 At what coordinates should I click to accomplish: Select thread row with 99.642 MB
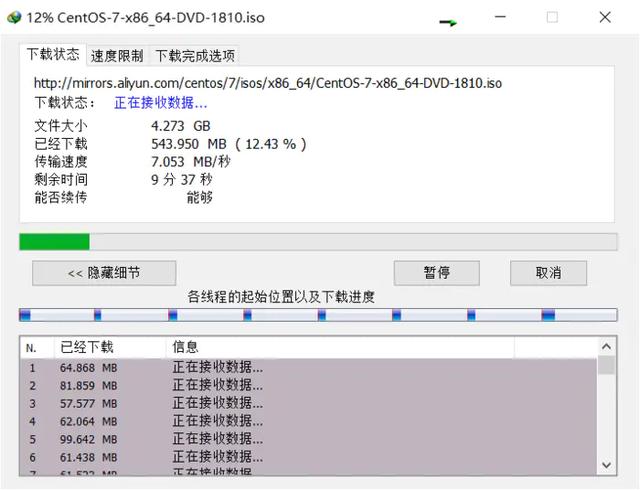[309, 439]
